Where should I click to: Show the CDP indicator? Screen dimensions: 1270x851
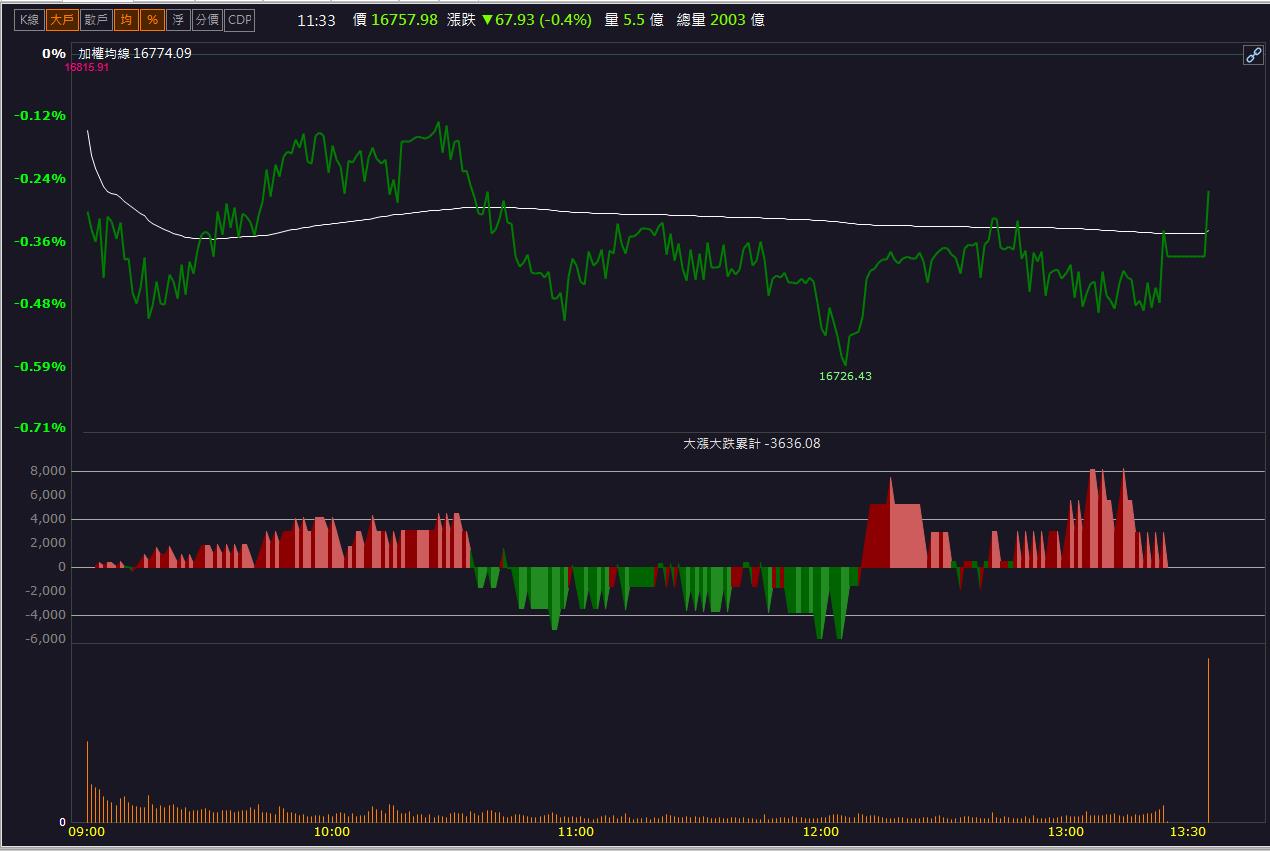click(239, 20)
